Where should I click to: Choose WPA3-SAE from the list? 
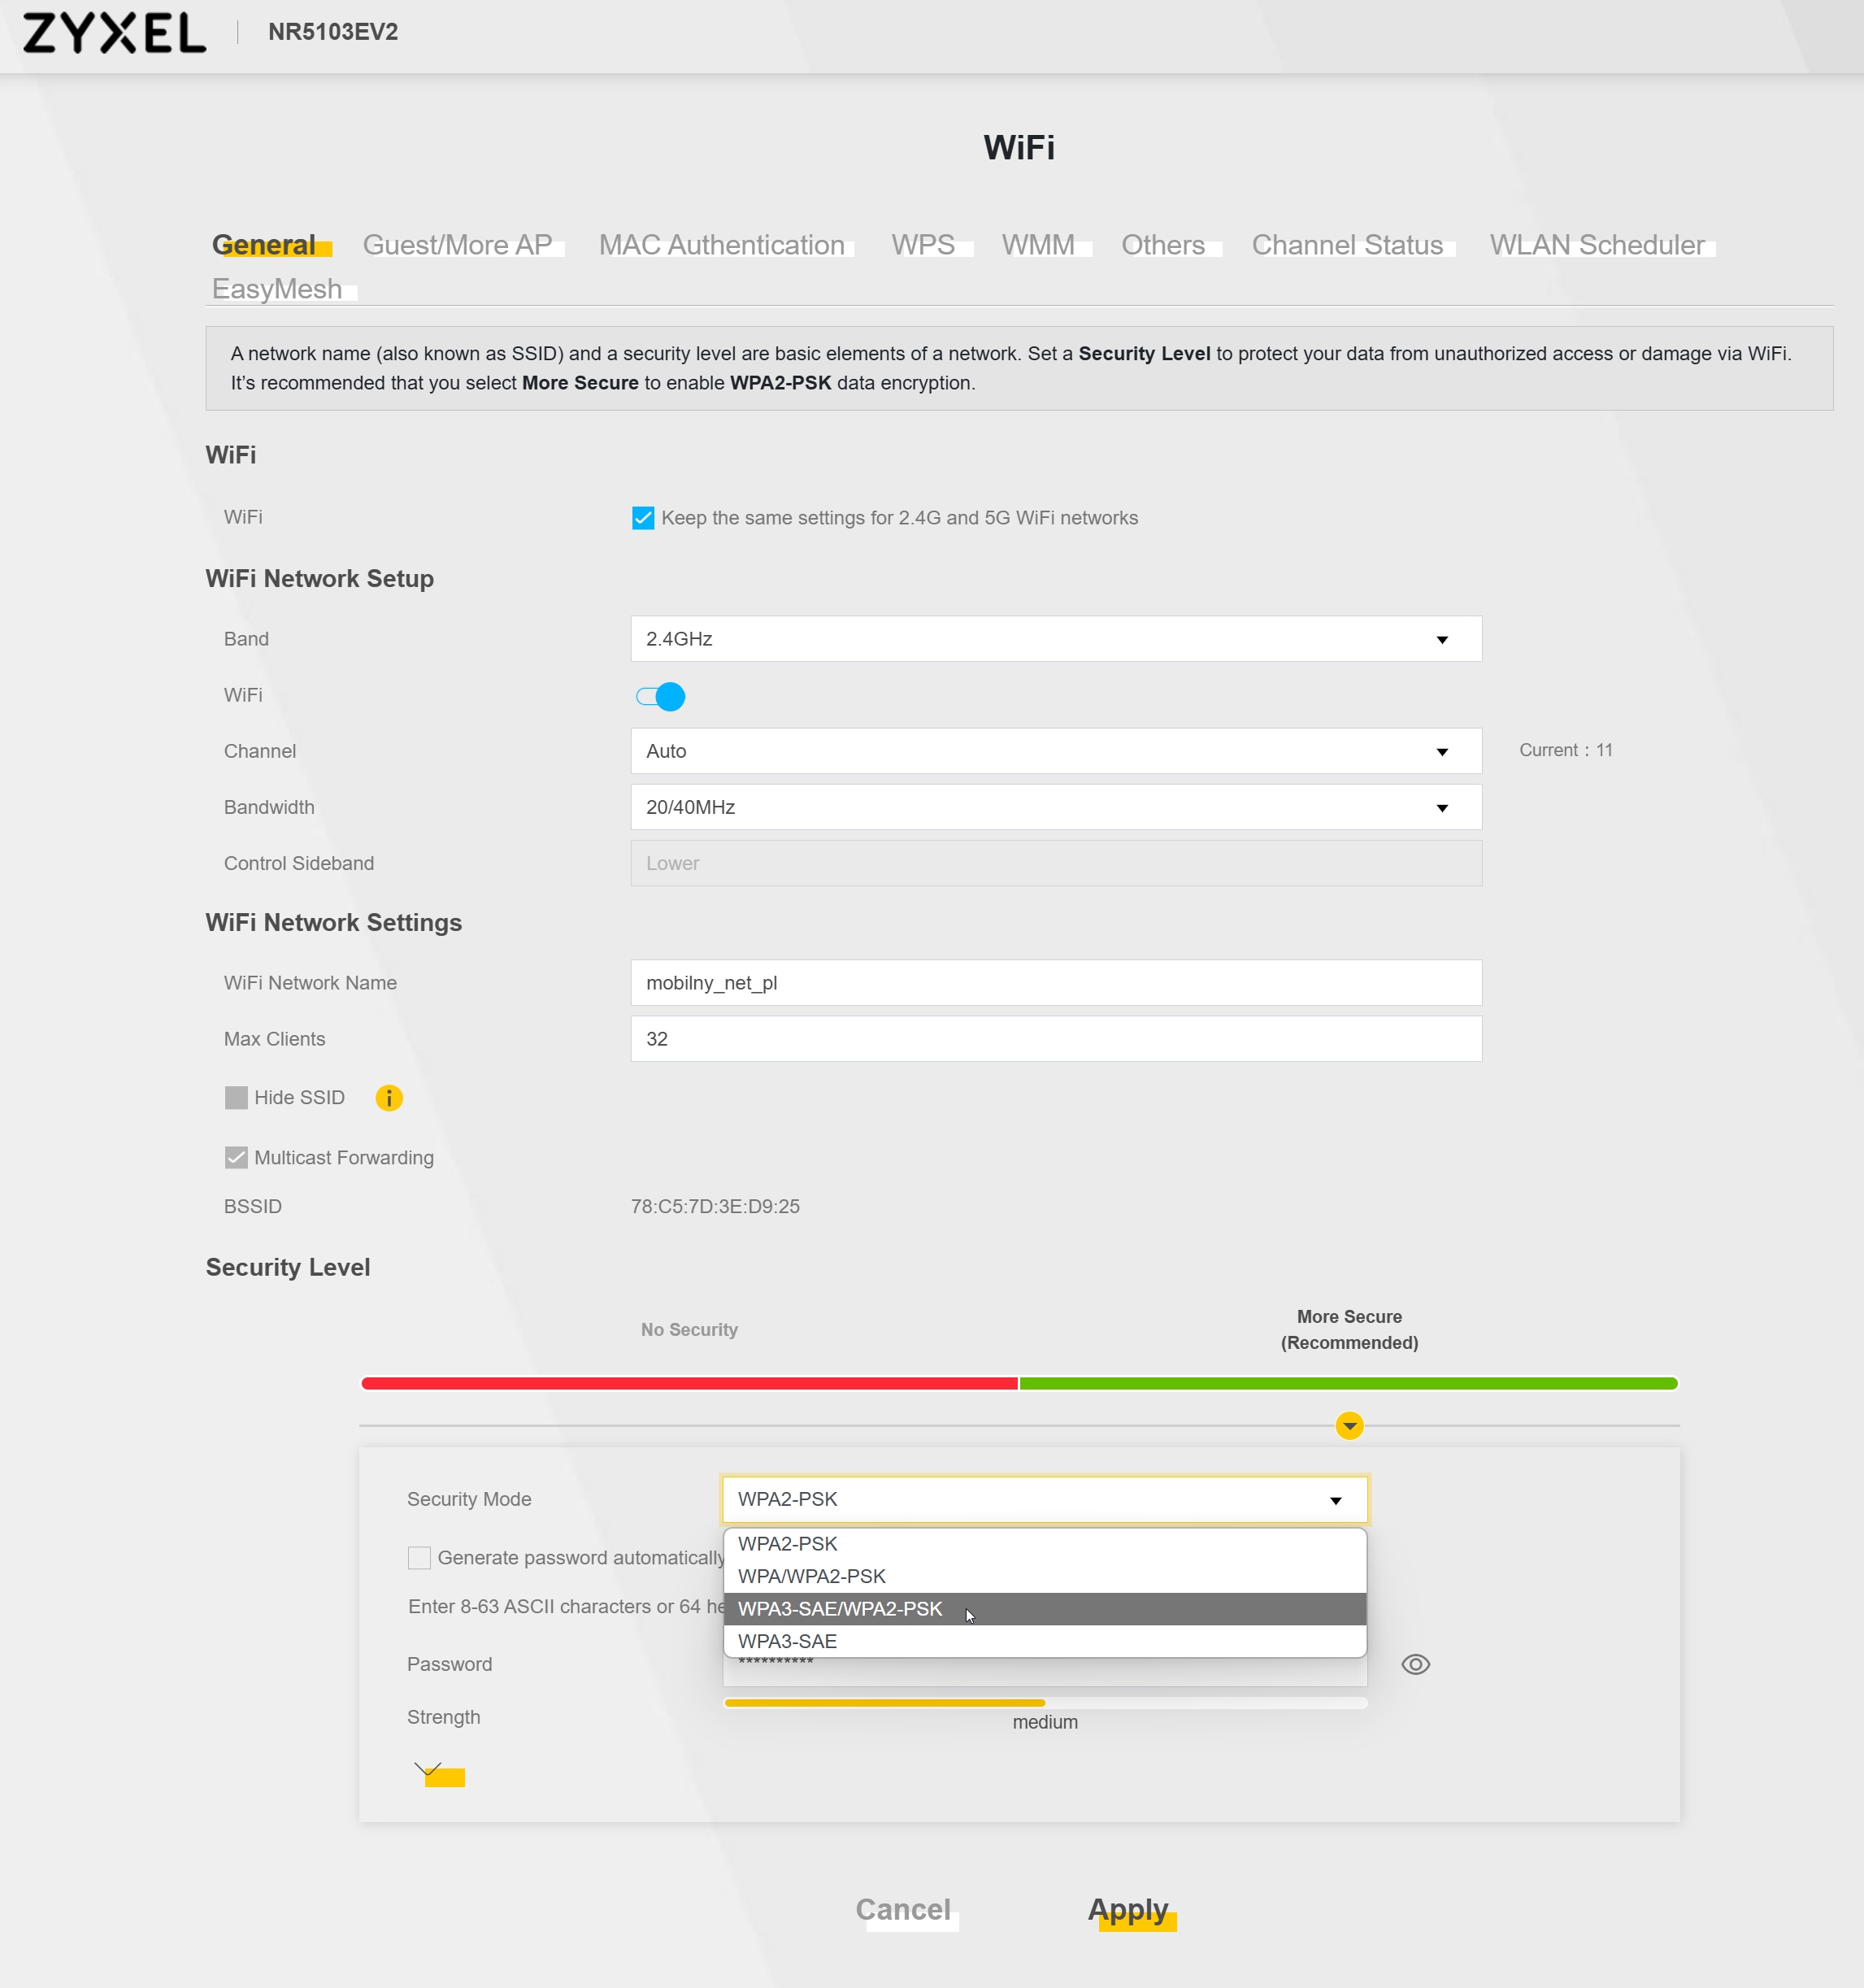[788, 1641]
